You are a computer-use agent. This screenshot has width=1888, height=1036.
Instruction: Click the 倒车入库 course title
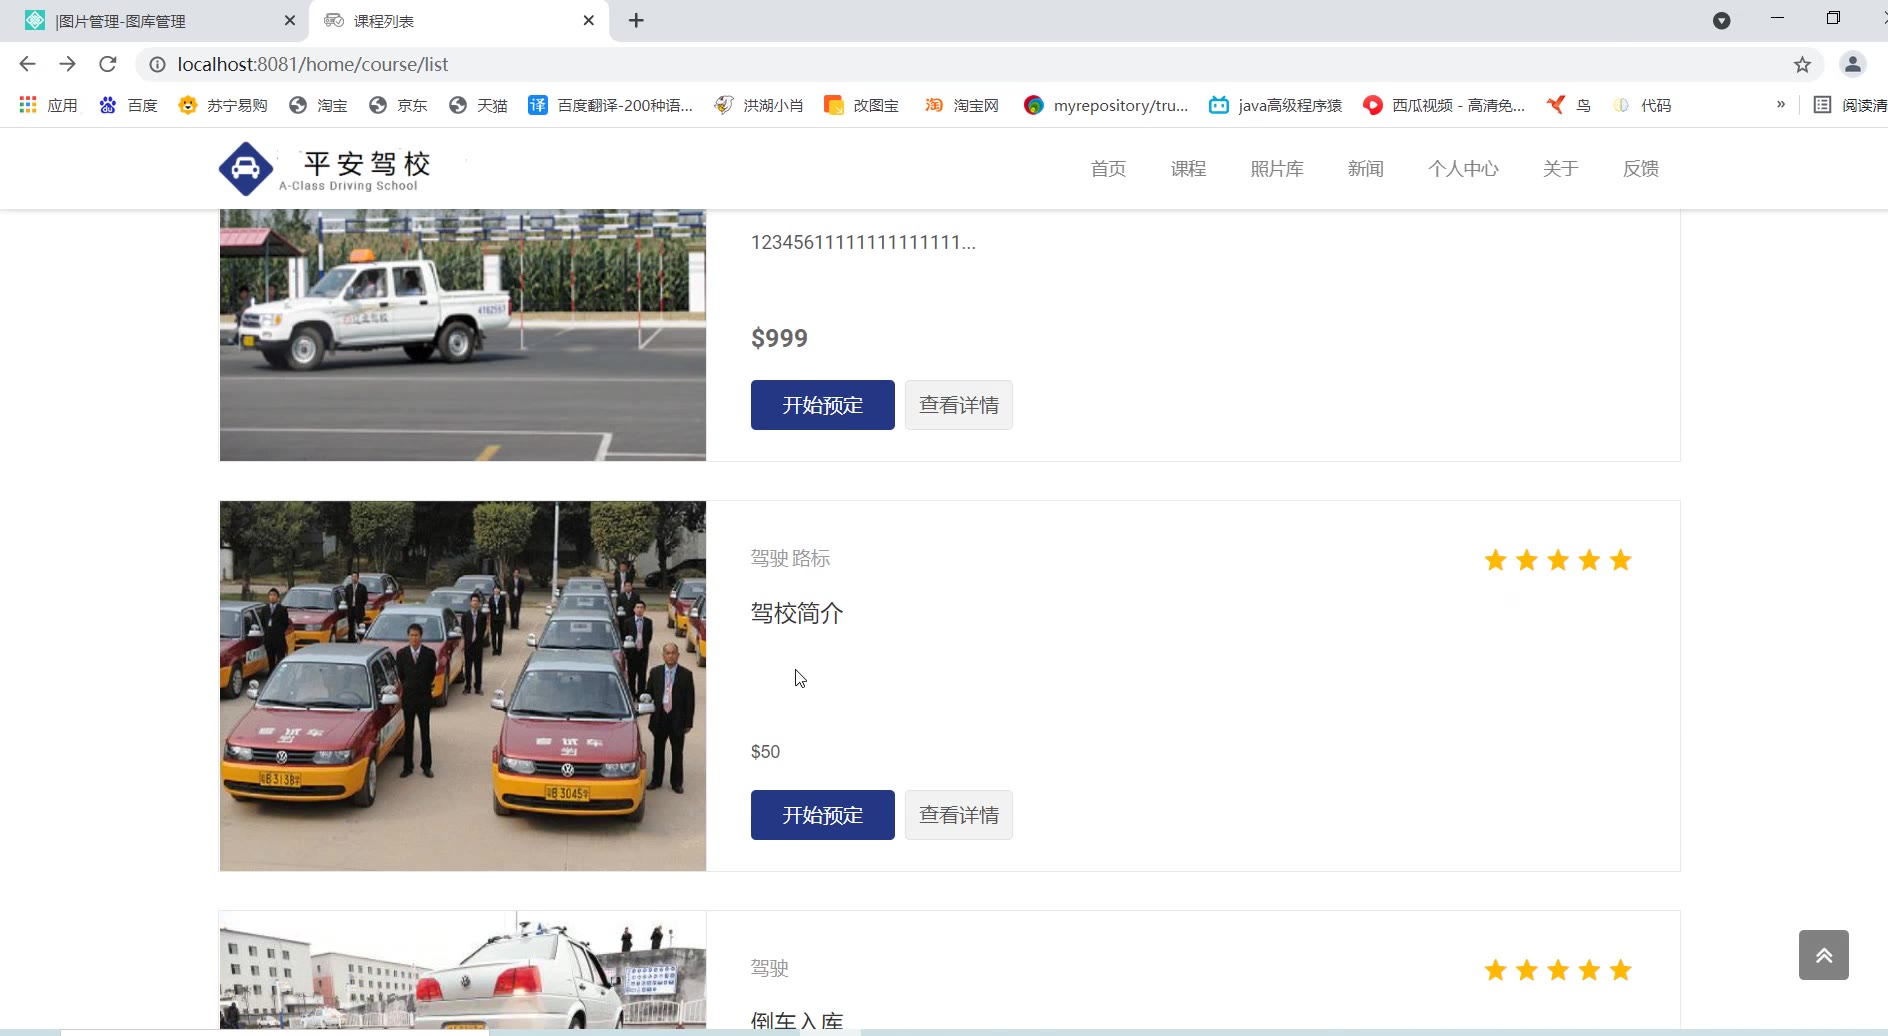click(797, 1020)
